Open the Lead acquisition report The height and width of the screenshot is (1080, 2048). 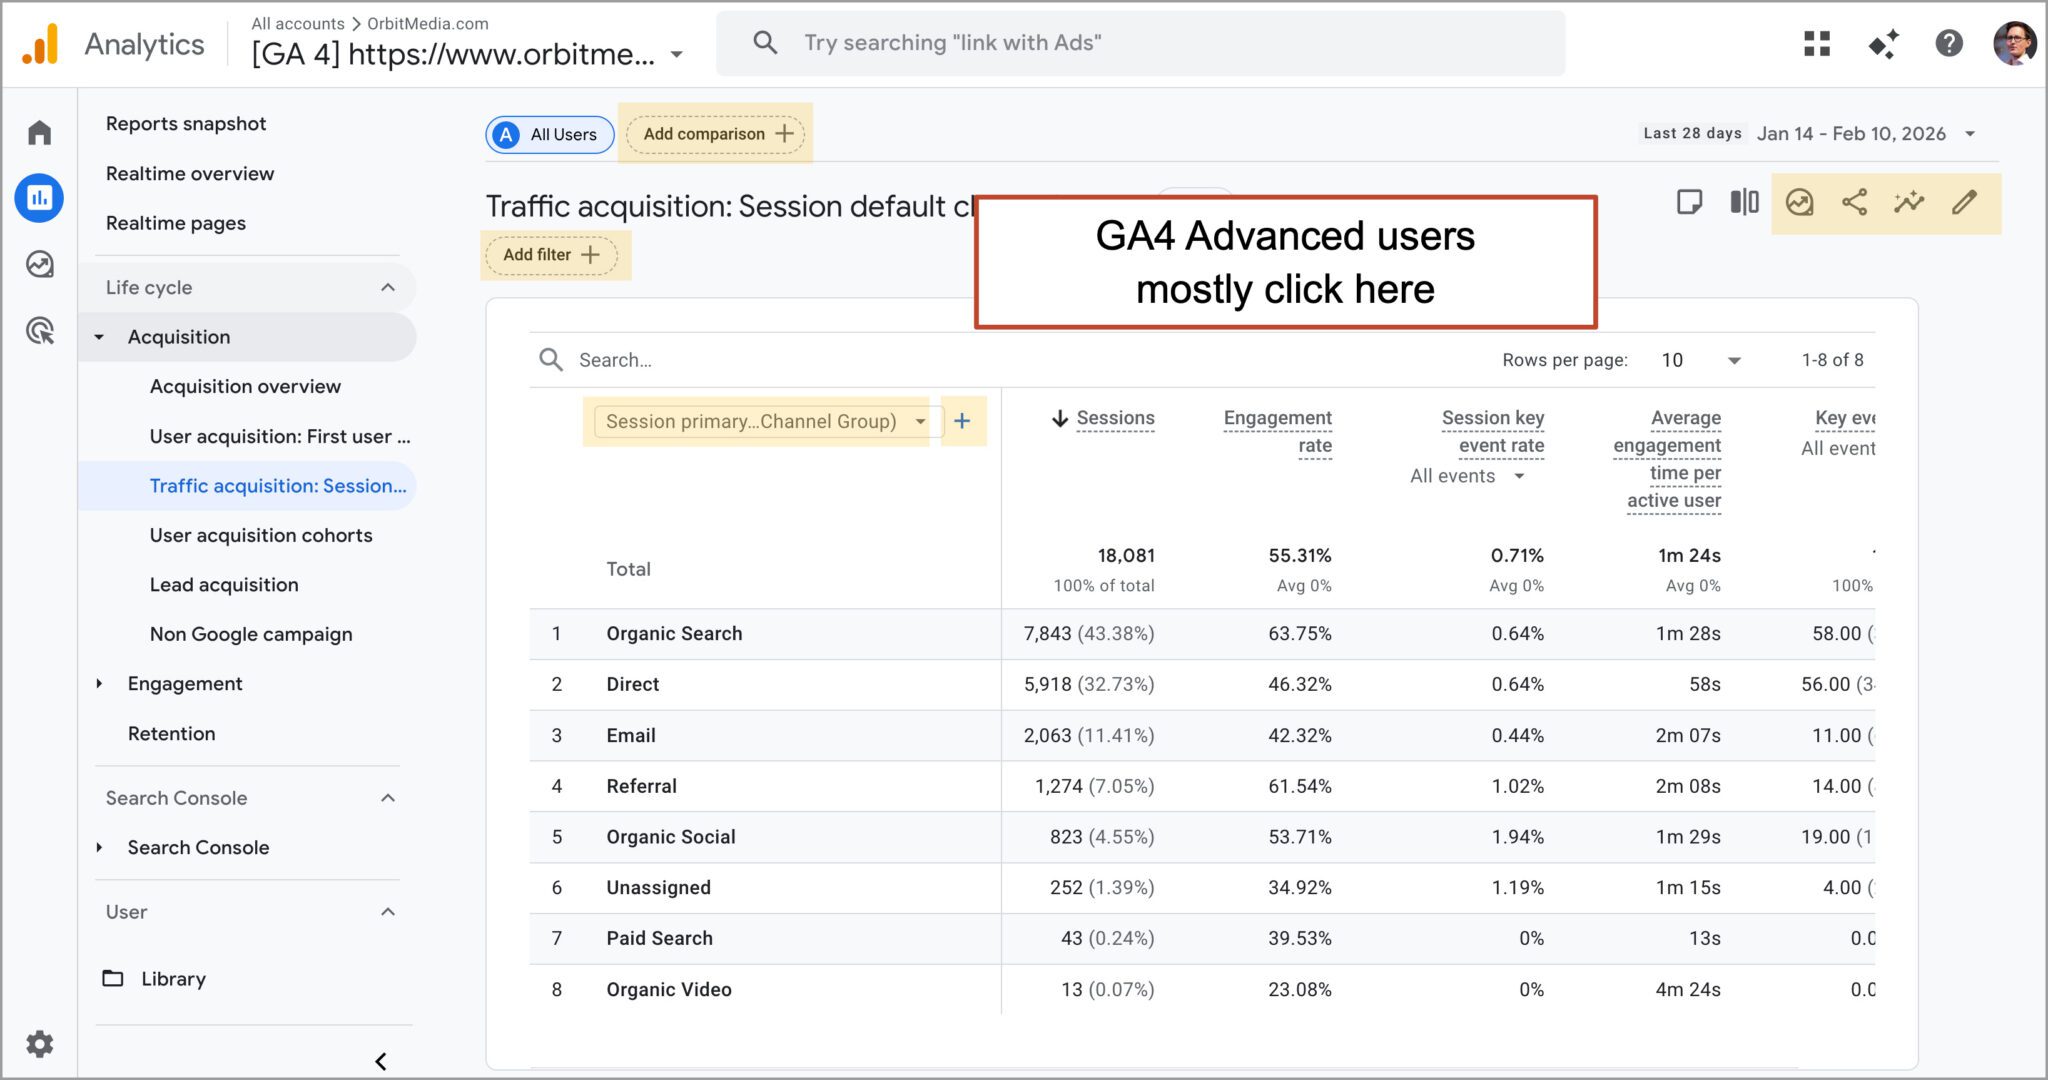[224, 584]
